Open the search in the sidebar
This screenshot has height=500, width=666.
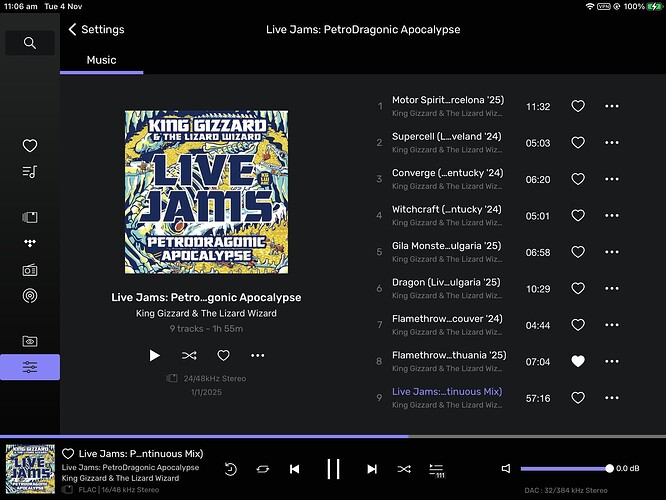(x=30, y=43)
